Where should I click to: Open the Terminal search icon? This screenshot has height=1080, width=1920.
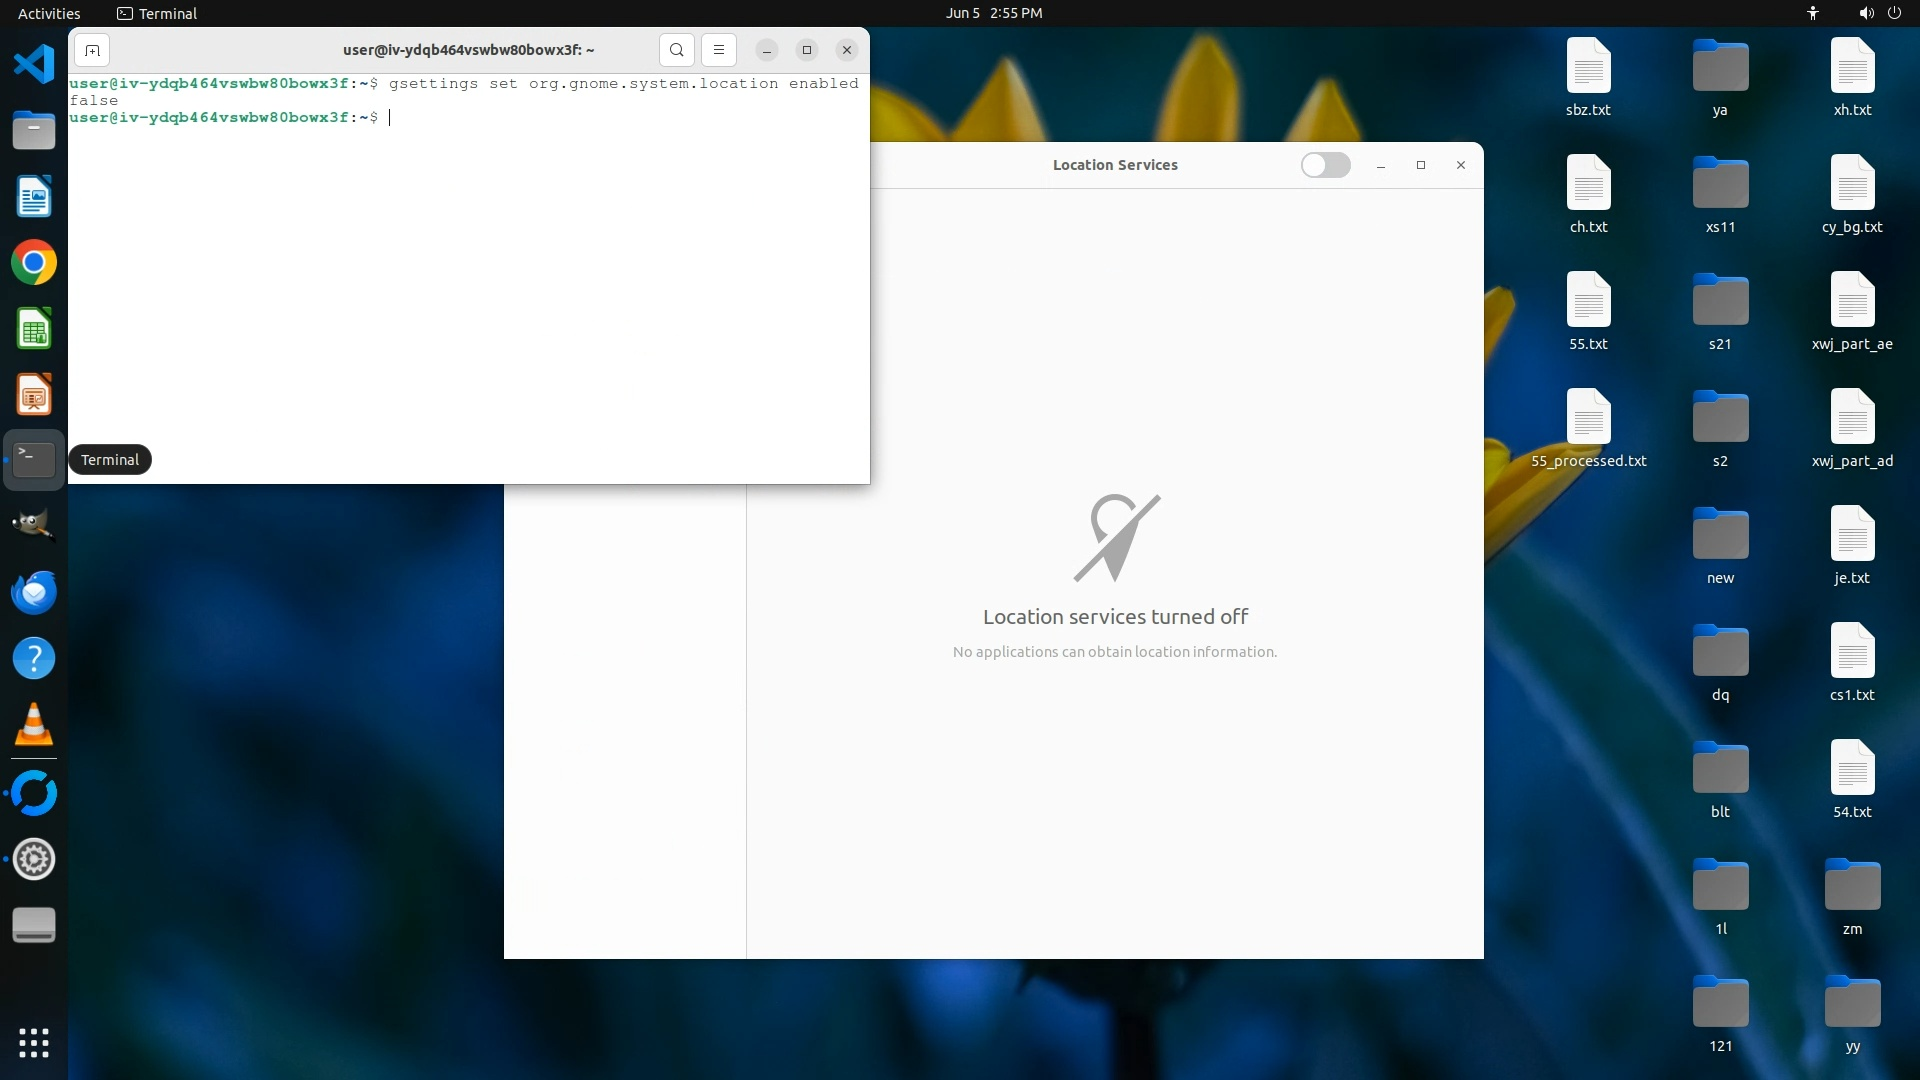click(677, 50)
